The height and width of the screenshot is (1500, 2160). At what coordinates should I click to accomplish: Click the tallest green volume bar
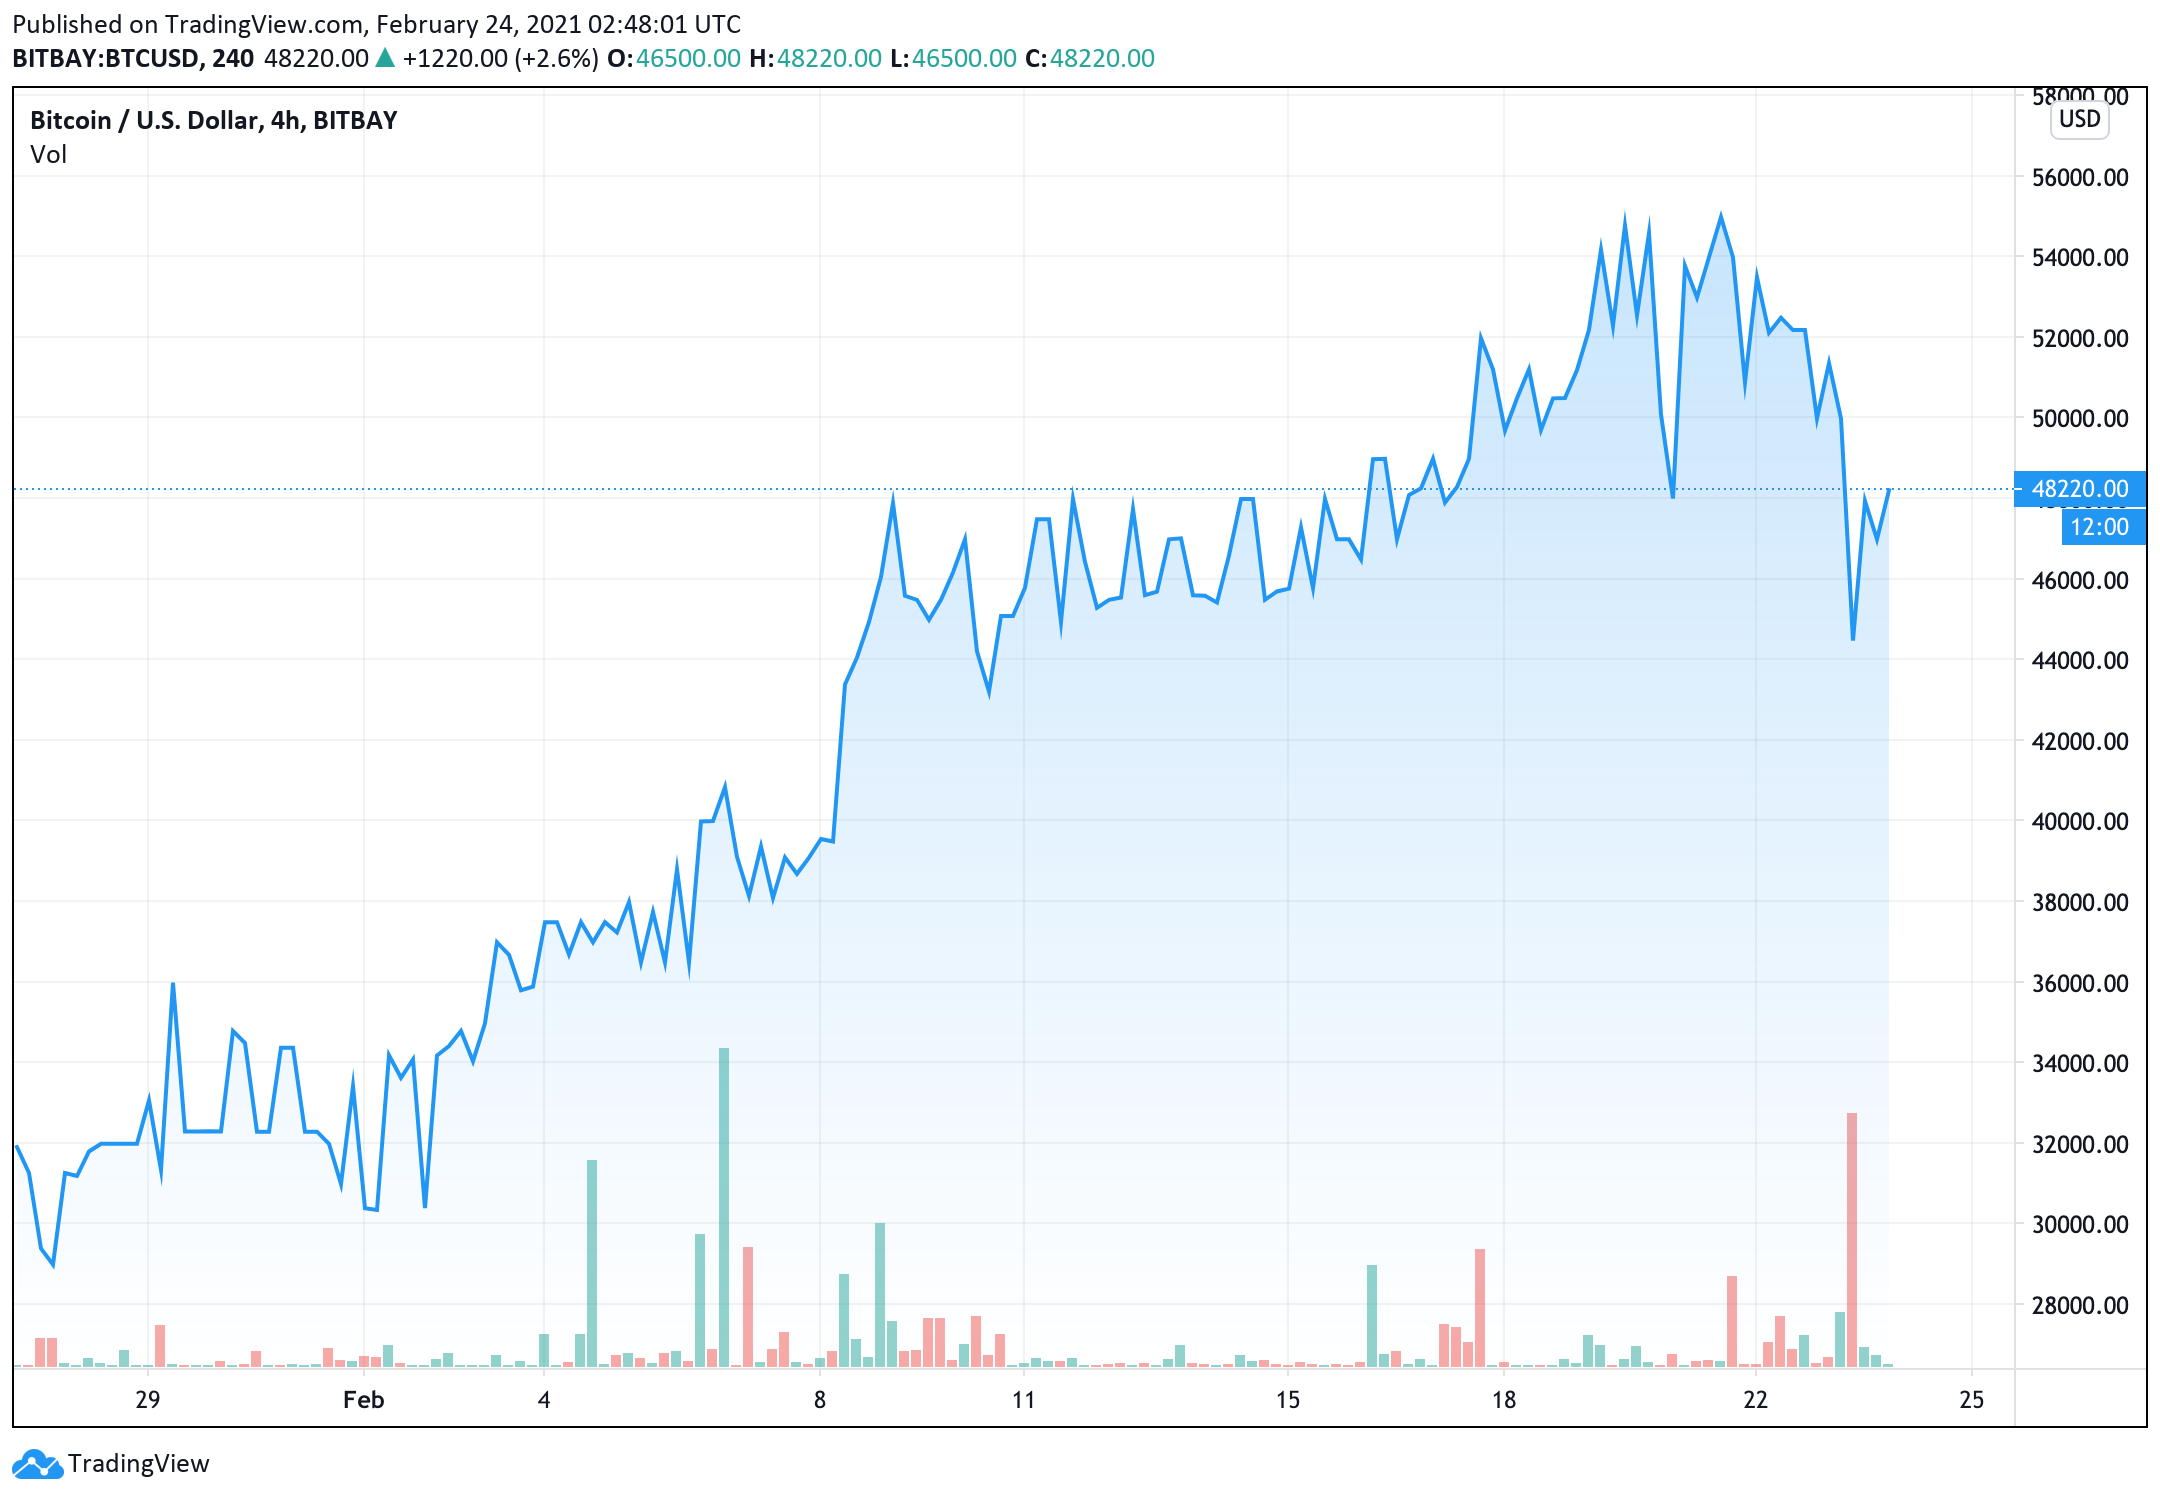[724, 1207]
